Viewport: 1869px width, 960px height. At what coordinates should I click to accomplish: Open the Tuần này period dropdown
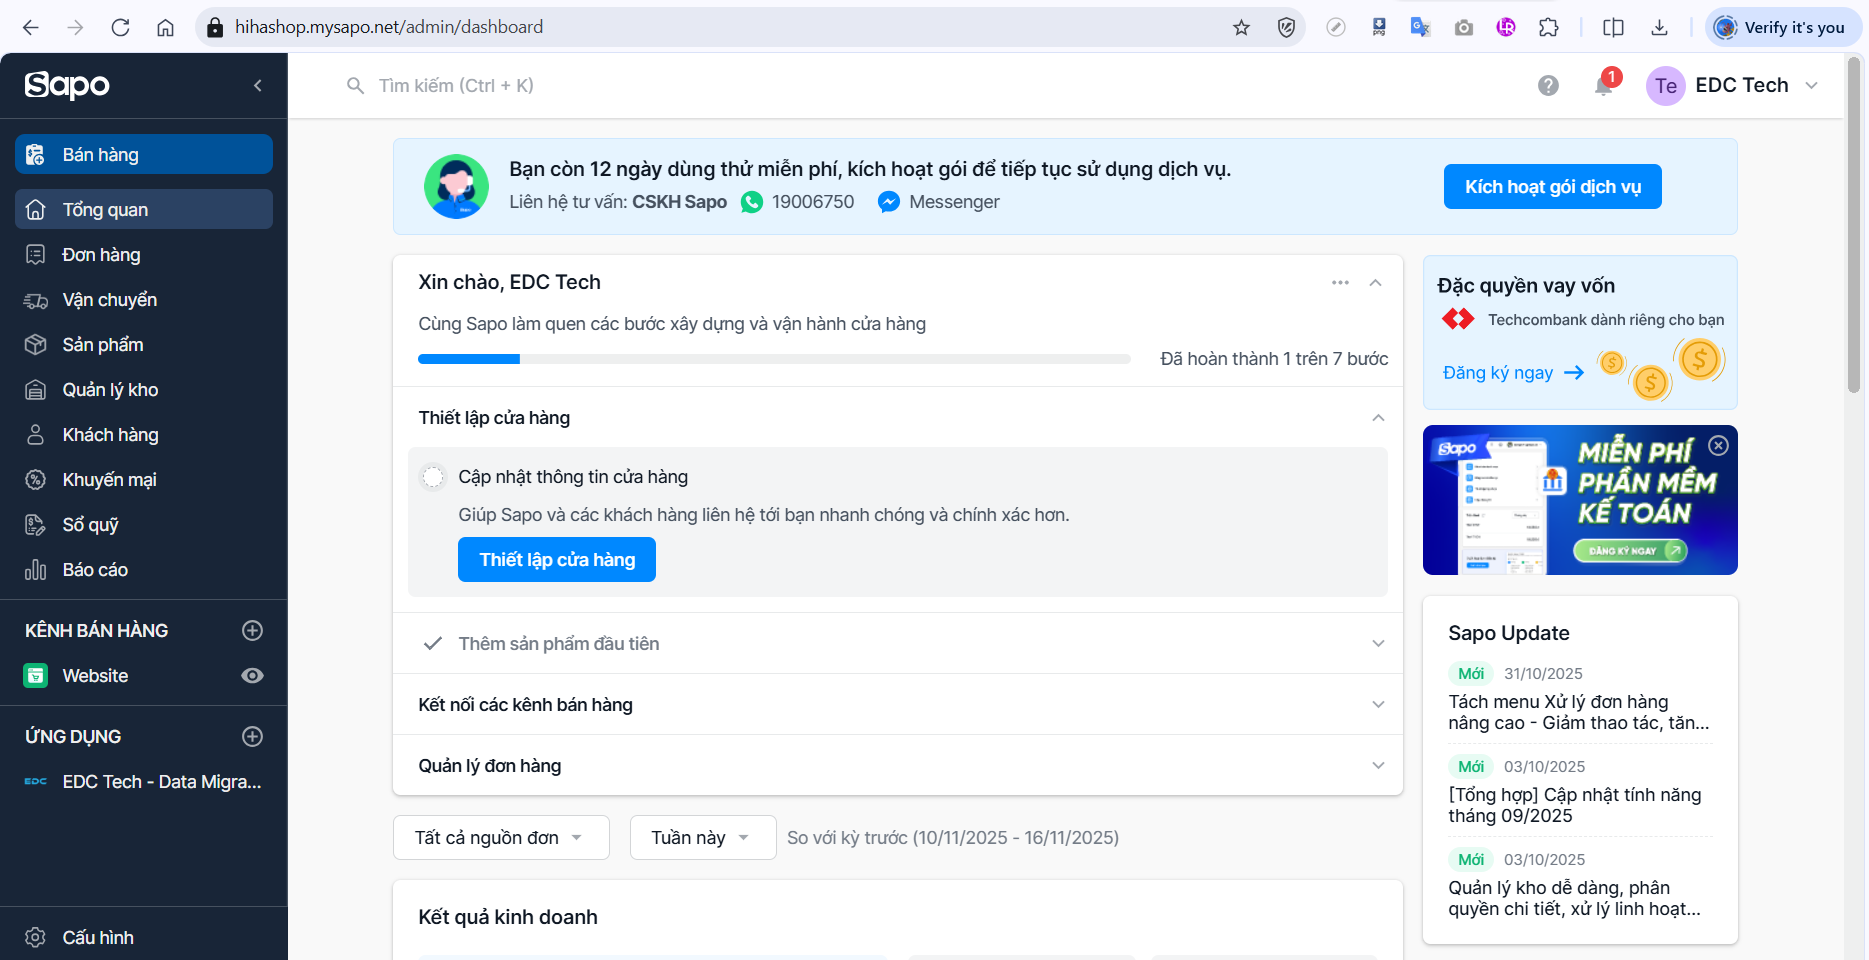coord(703,838)
